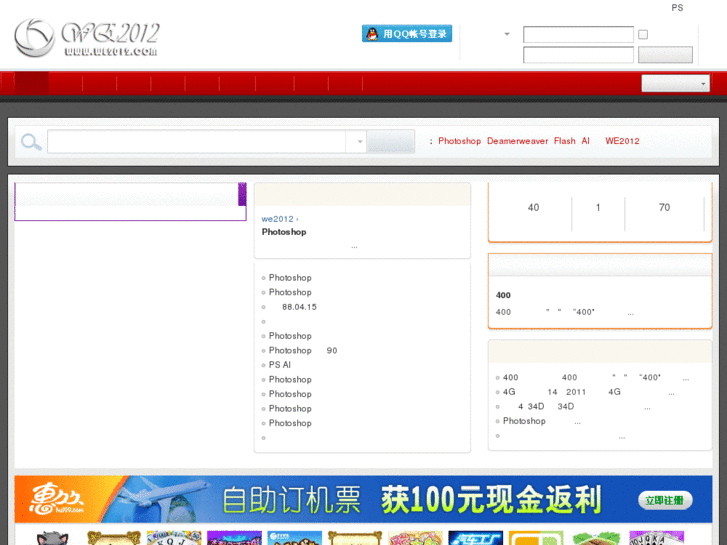Tick the checkbox beside the username field
Screen dimensions: 727x545
643,34
